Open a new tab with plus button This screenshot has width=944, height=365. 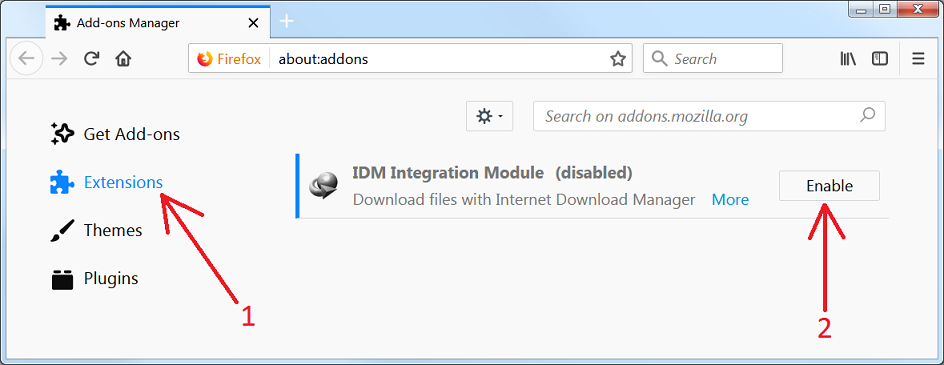(287, 22)
